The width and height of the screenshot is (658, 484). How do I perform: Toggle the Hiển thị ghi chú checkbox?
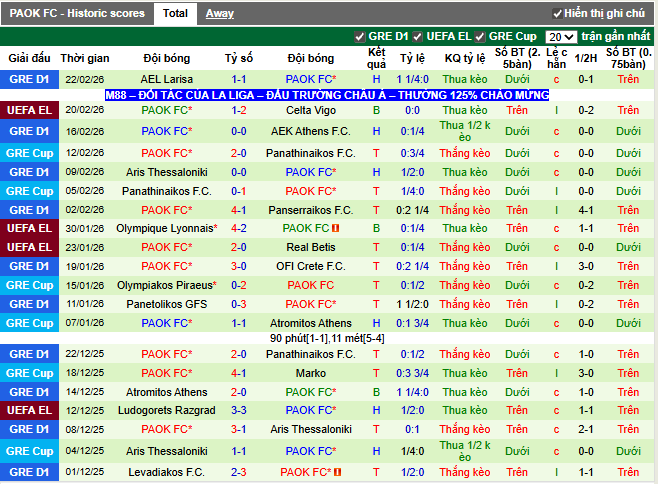coord(557,14)
